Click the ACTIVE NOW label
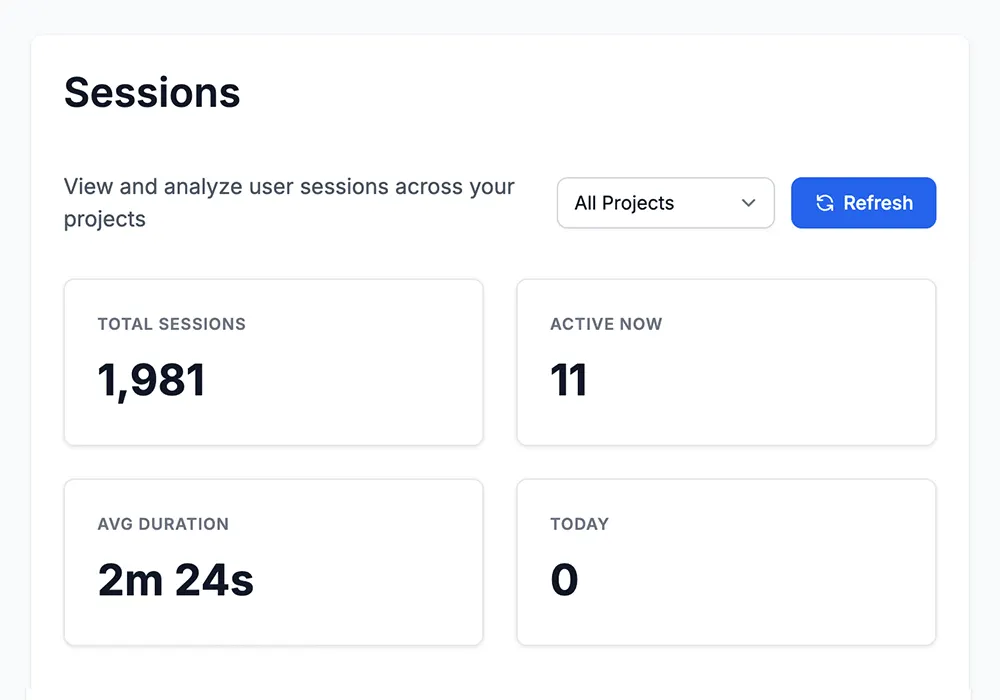Viewport: 1000px width, 700px height. [x=607, y=324]
